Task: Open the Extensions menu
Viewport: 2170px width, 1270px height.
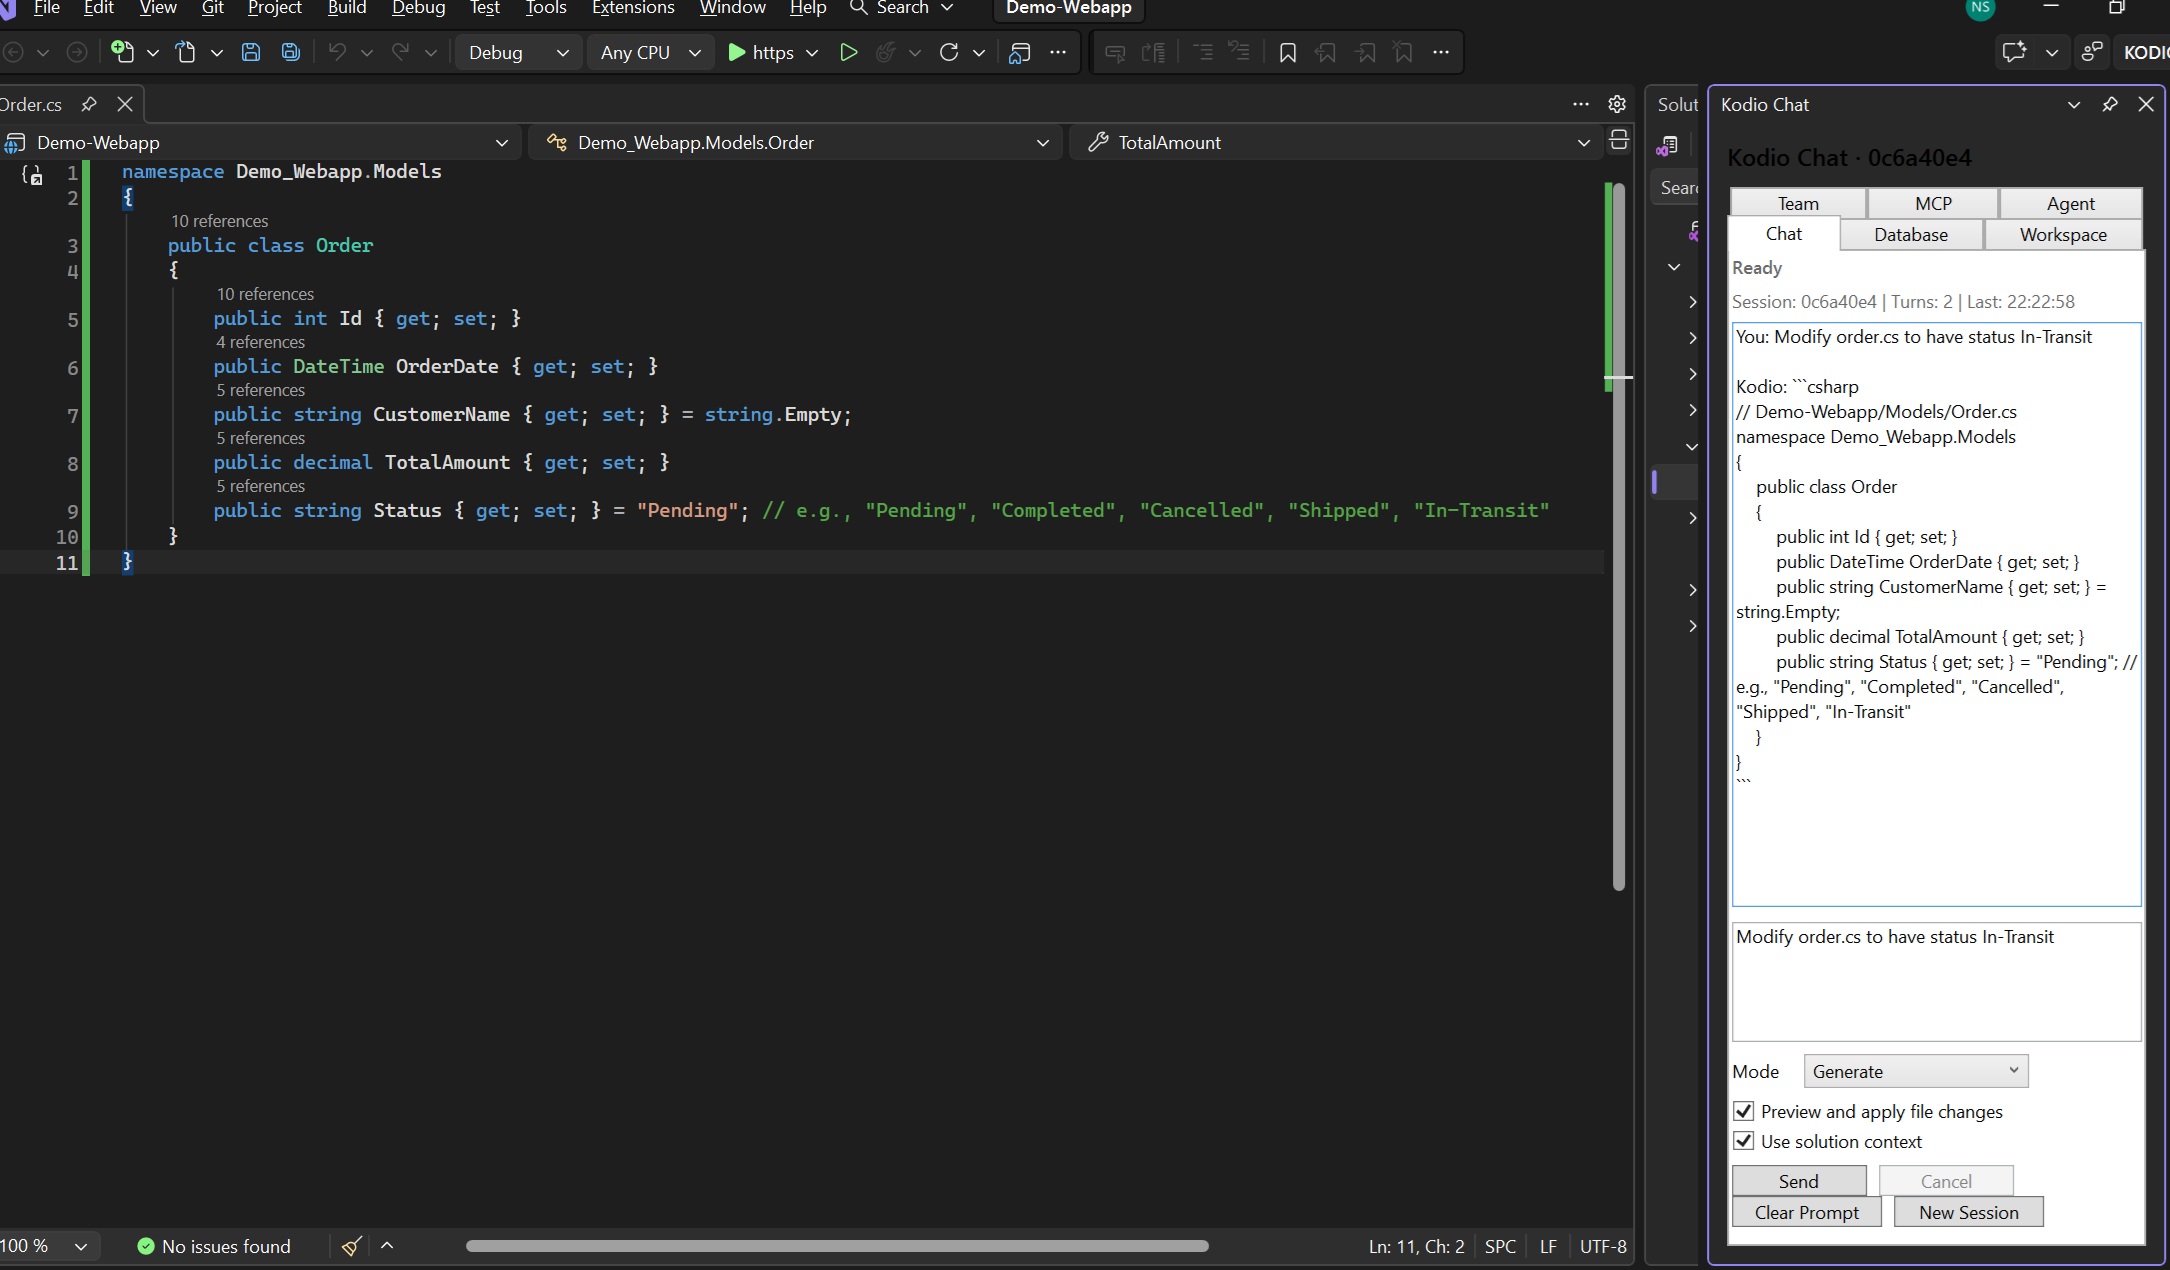Action: [633, 8]
